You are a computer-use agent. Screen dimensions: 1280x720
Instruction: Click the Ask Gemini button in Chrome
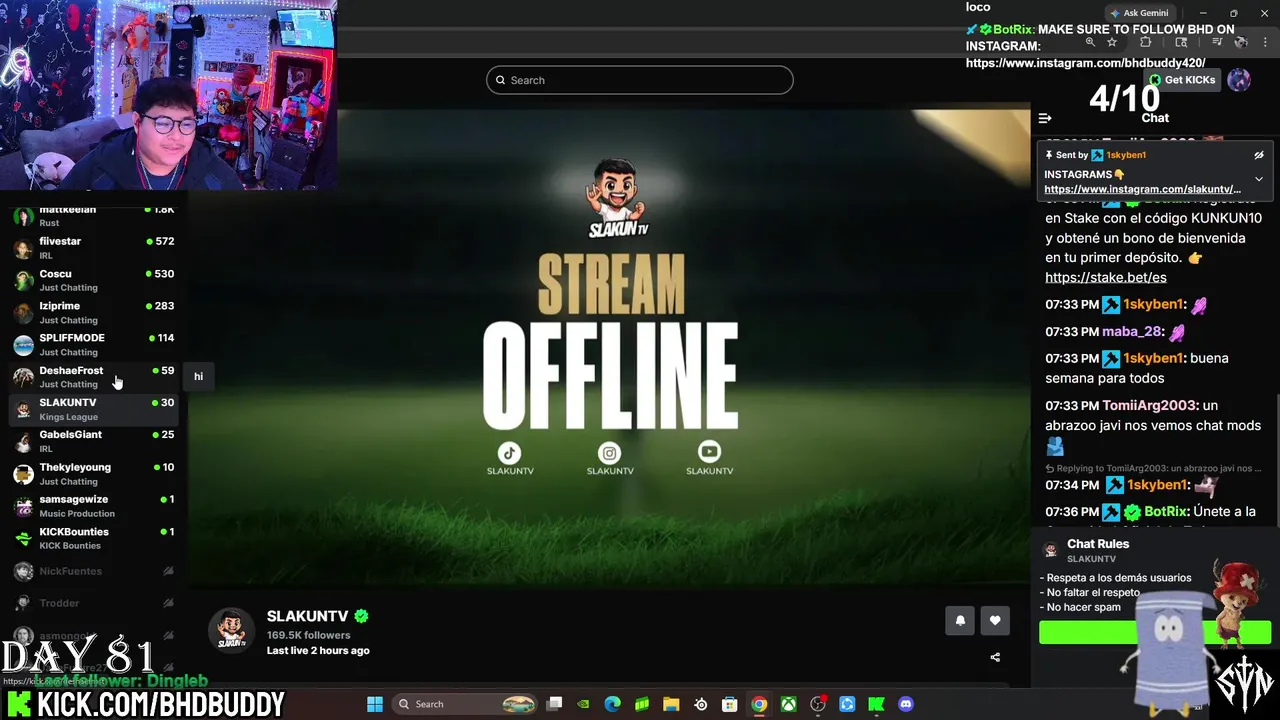1138,13
